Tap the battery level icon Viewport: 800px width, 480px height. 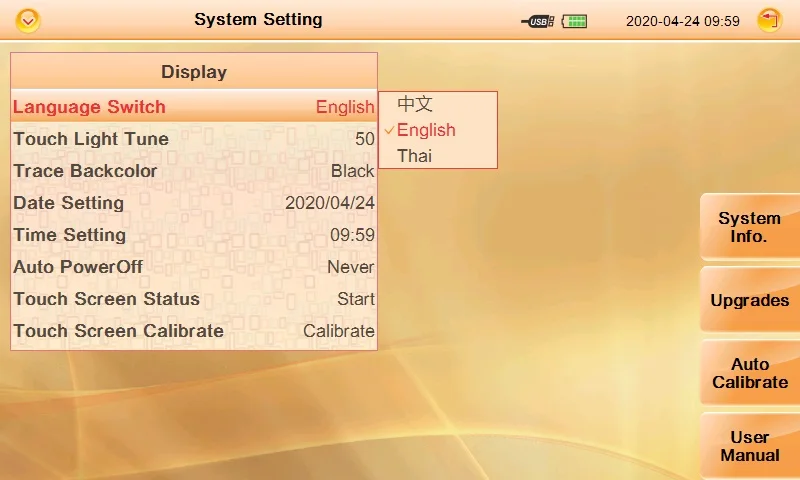point(574,21)
